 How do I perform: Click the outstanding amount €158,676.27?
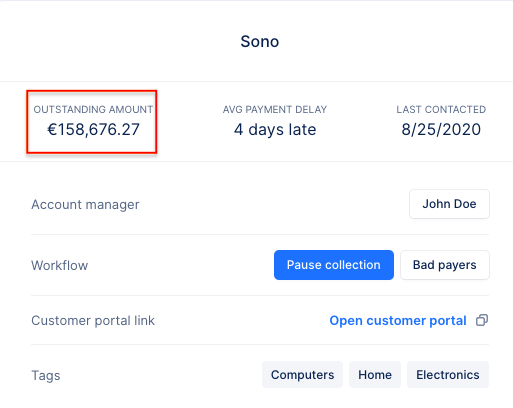point(93,130)
